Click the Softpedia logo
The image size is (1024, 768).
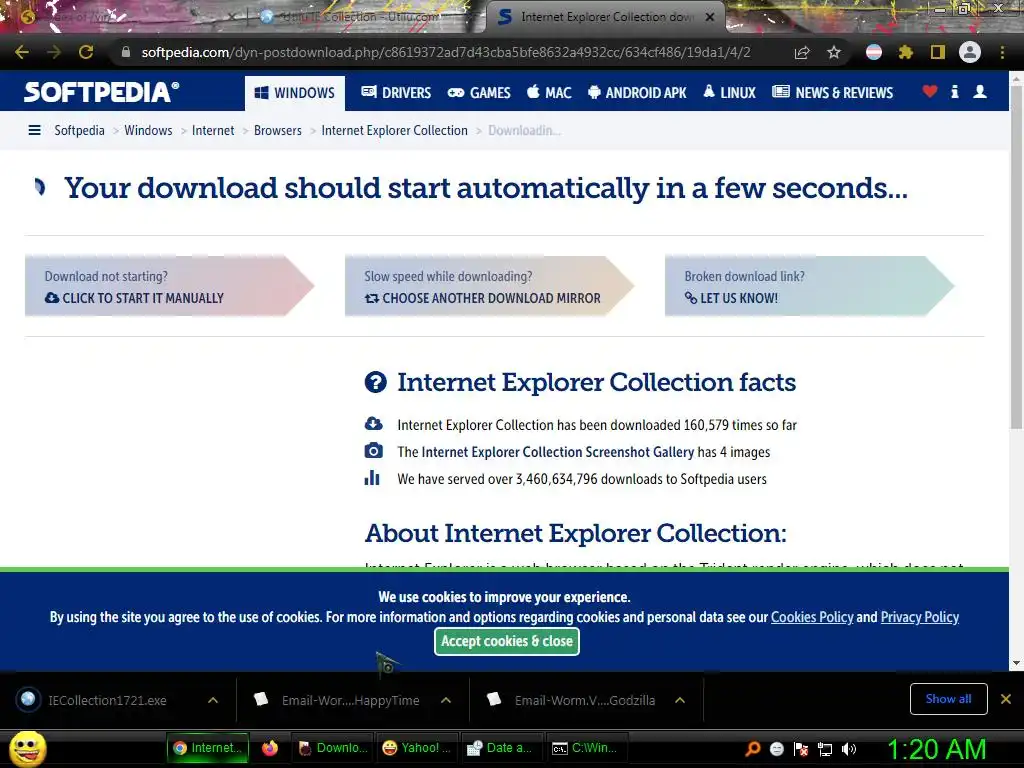coord(101,92)
